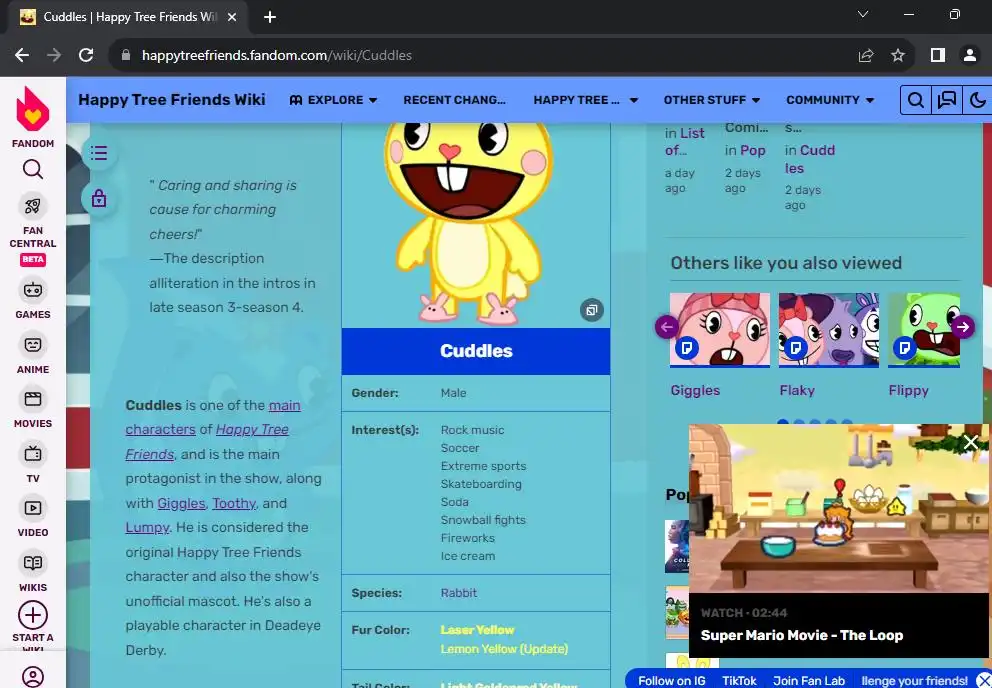Click the browser address bar URL
The width and height of the screenshot is (992, 688).
[x=276, y=55]
